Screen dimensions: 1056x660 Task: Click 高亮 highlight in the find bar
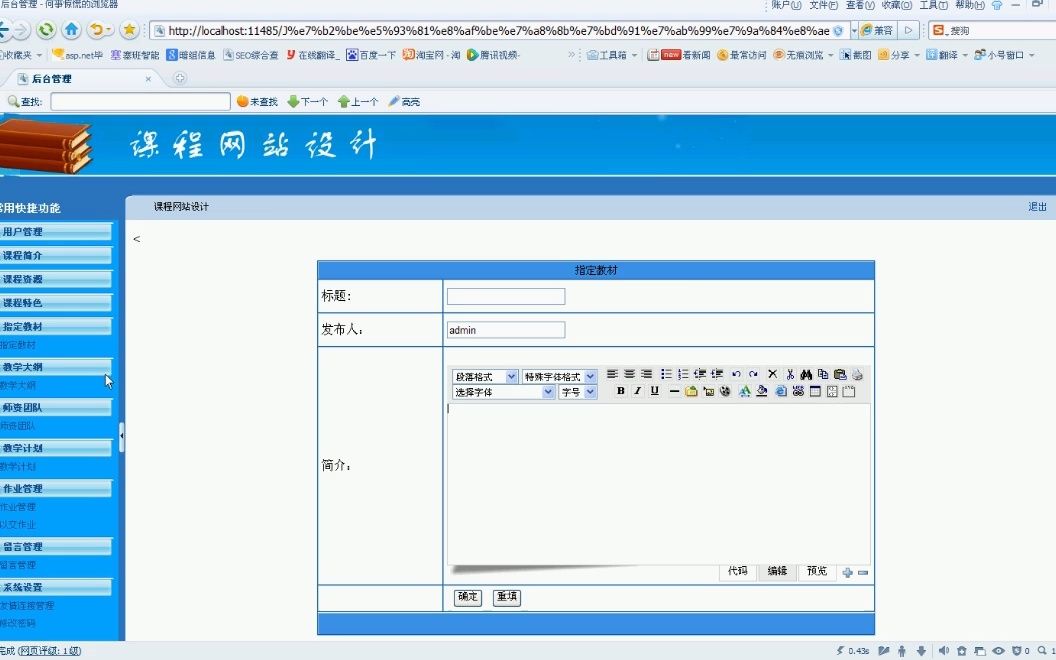click(x=404, y=102)
